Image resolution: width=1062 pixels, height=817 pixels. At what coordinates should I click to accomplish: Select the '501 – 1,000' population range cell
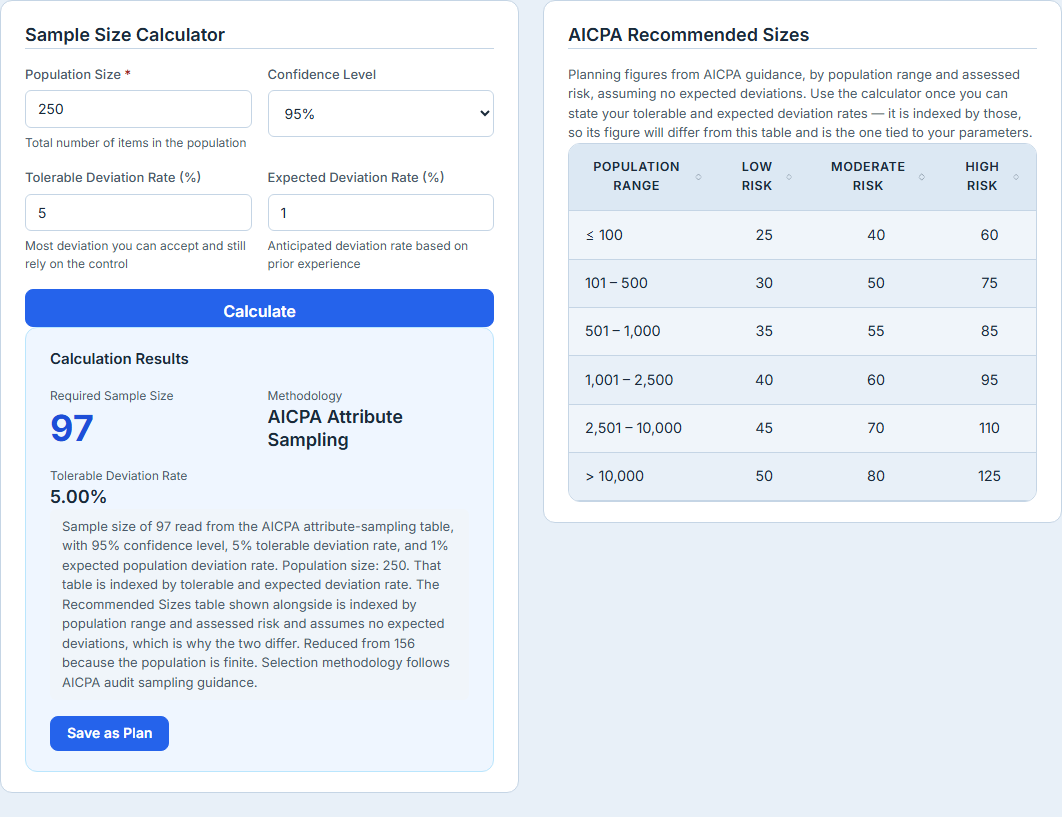tap(643, 331)
